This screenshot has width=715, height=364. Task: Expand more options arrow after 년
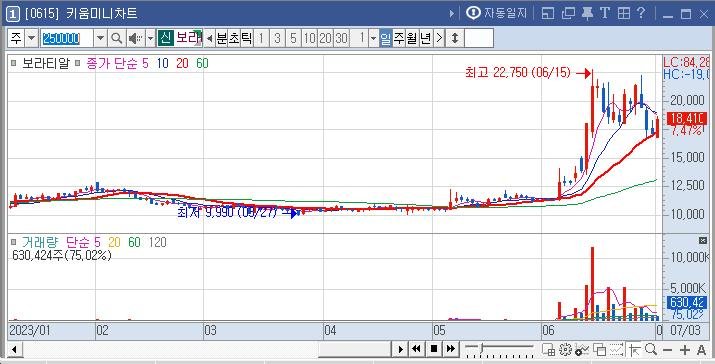point(439,38)
